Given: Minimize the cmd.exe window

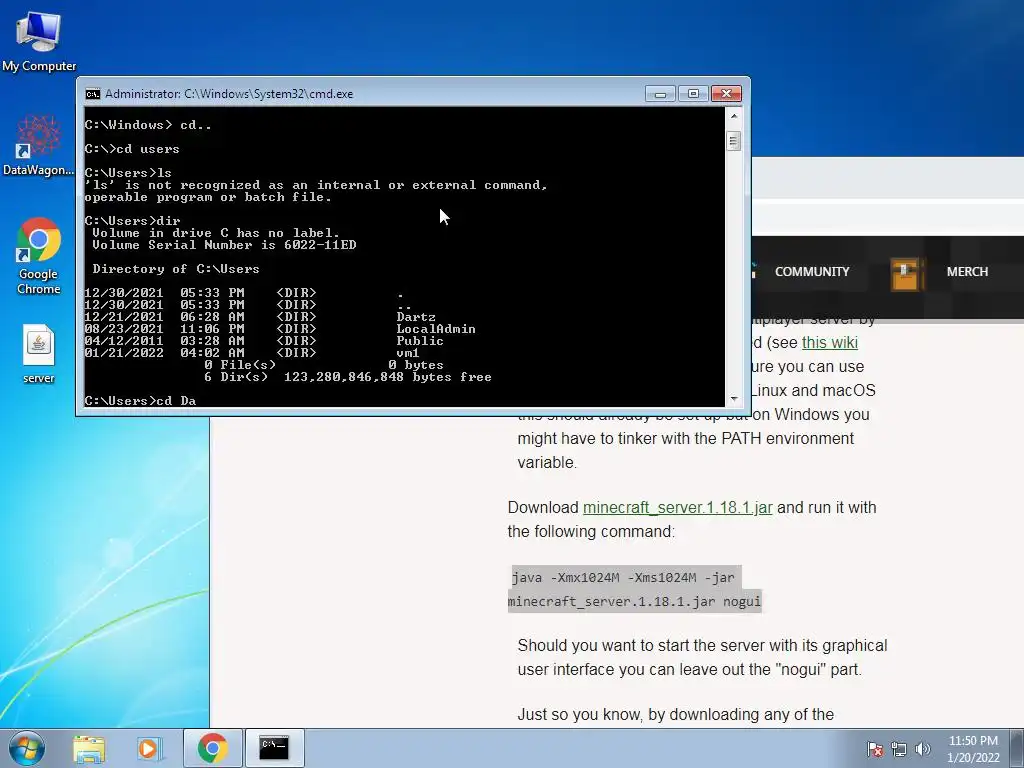Looking at the screenshot, I should [660, 94].
